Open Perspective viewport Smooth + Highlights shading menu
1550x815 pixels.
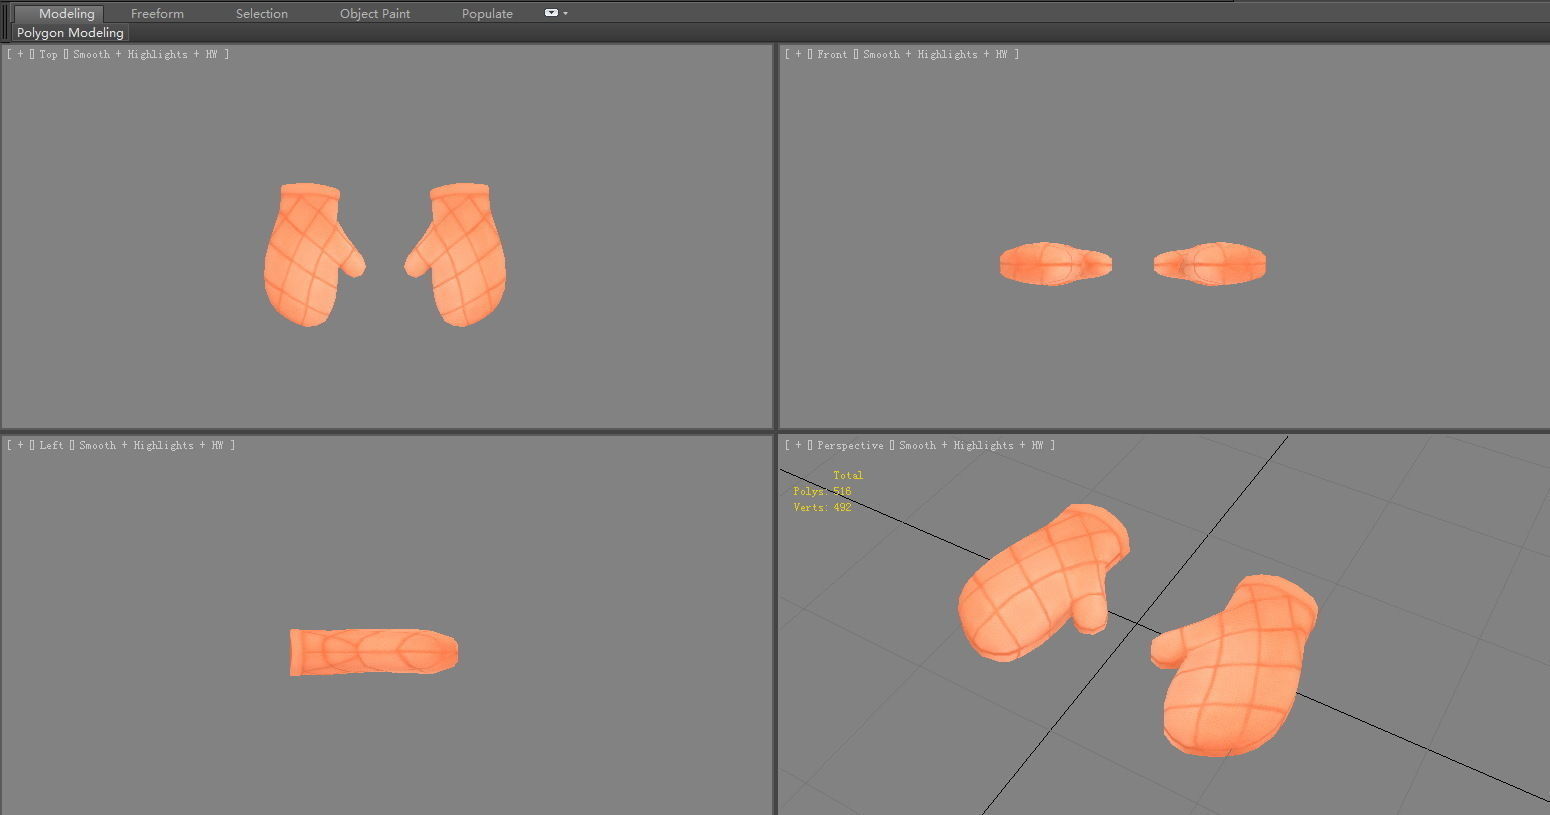pos(971,445)
